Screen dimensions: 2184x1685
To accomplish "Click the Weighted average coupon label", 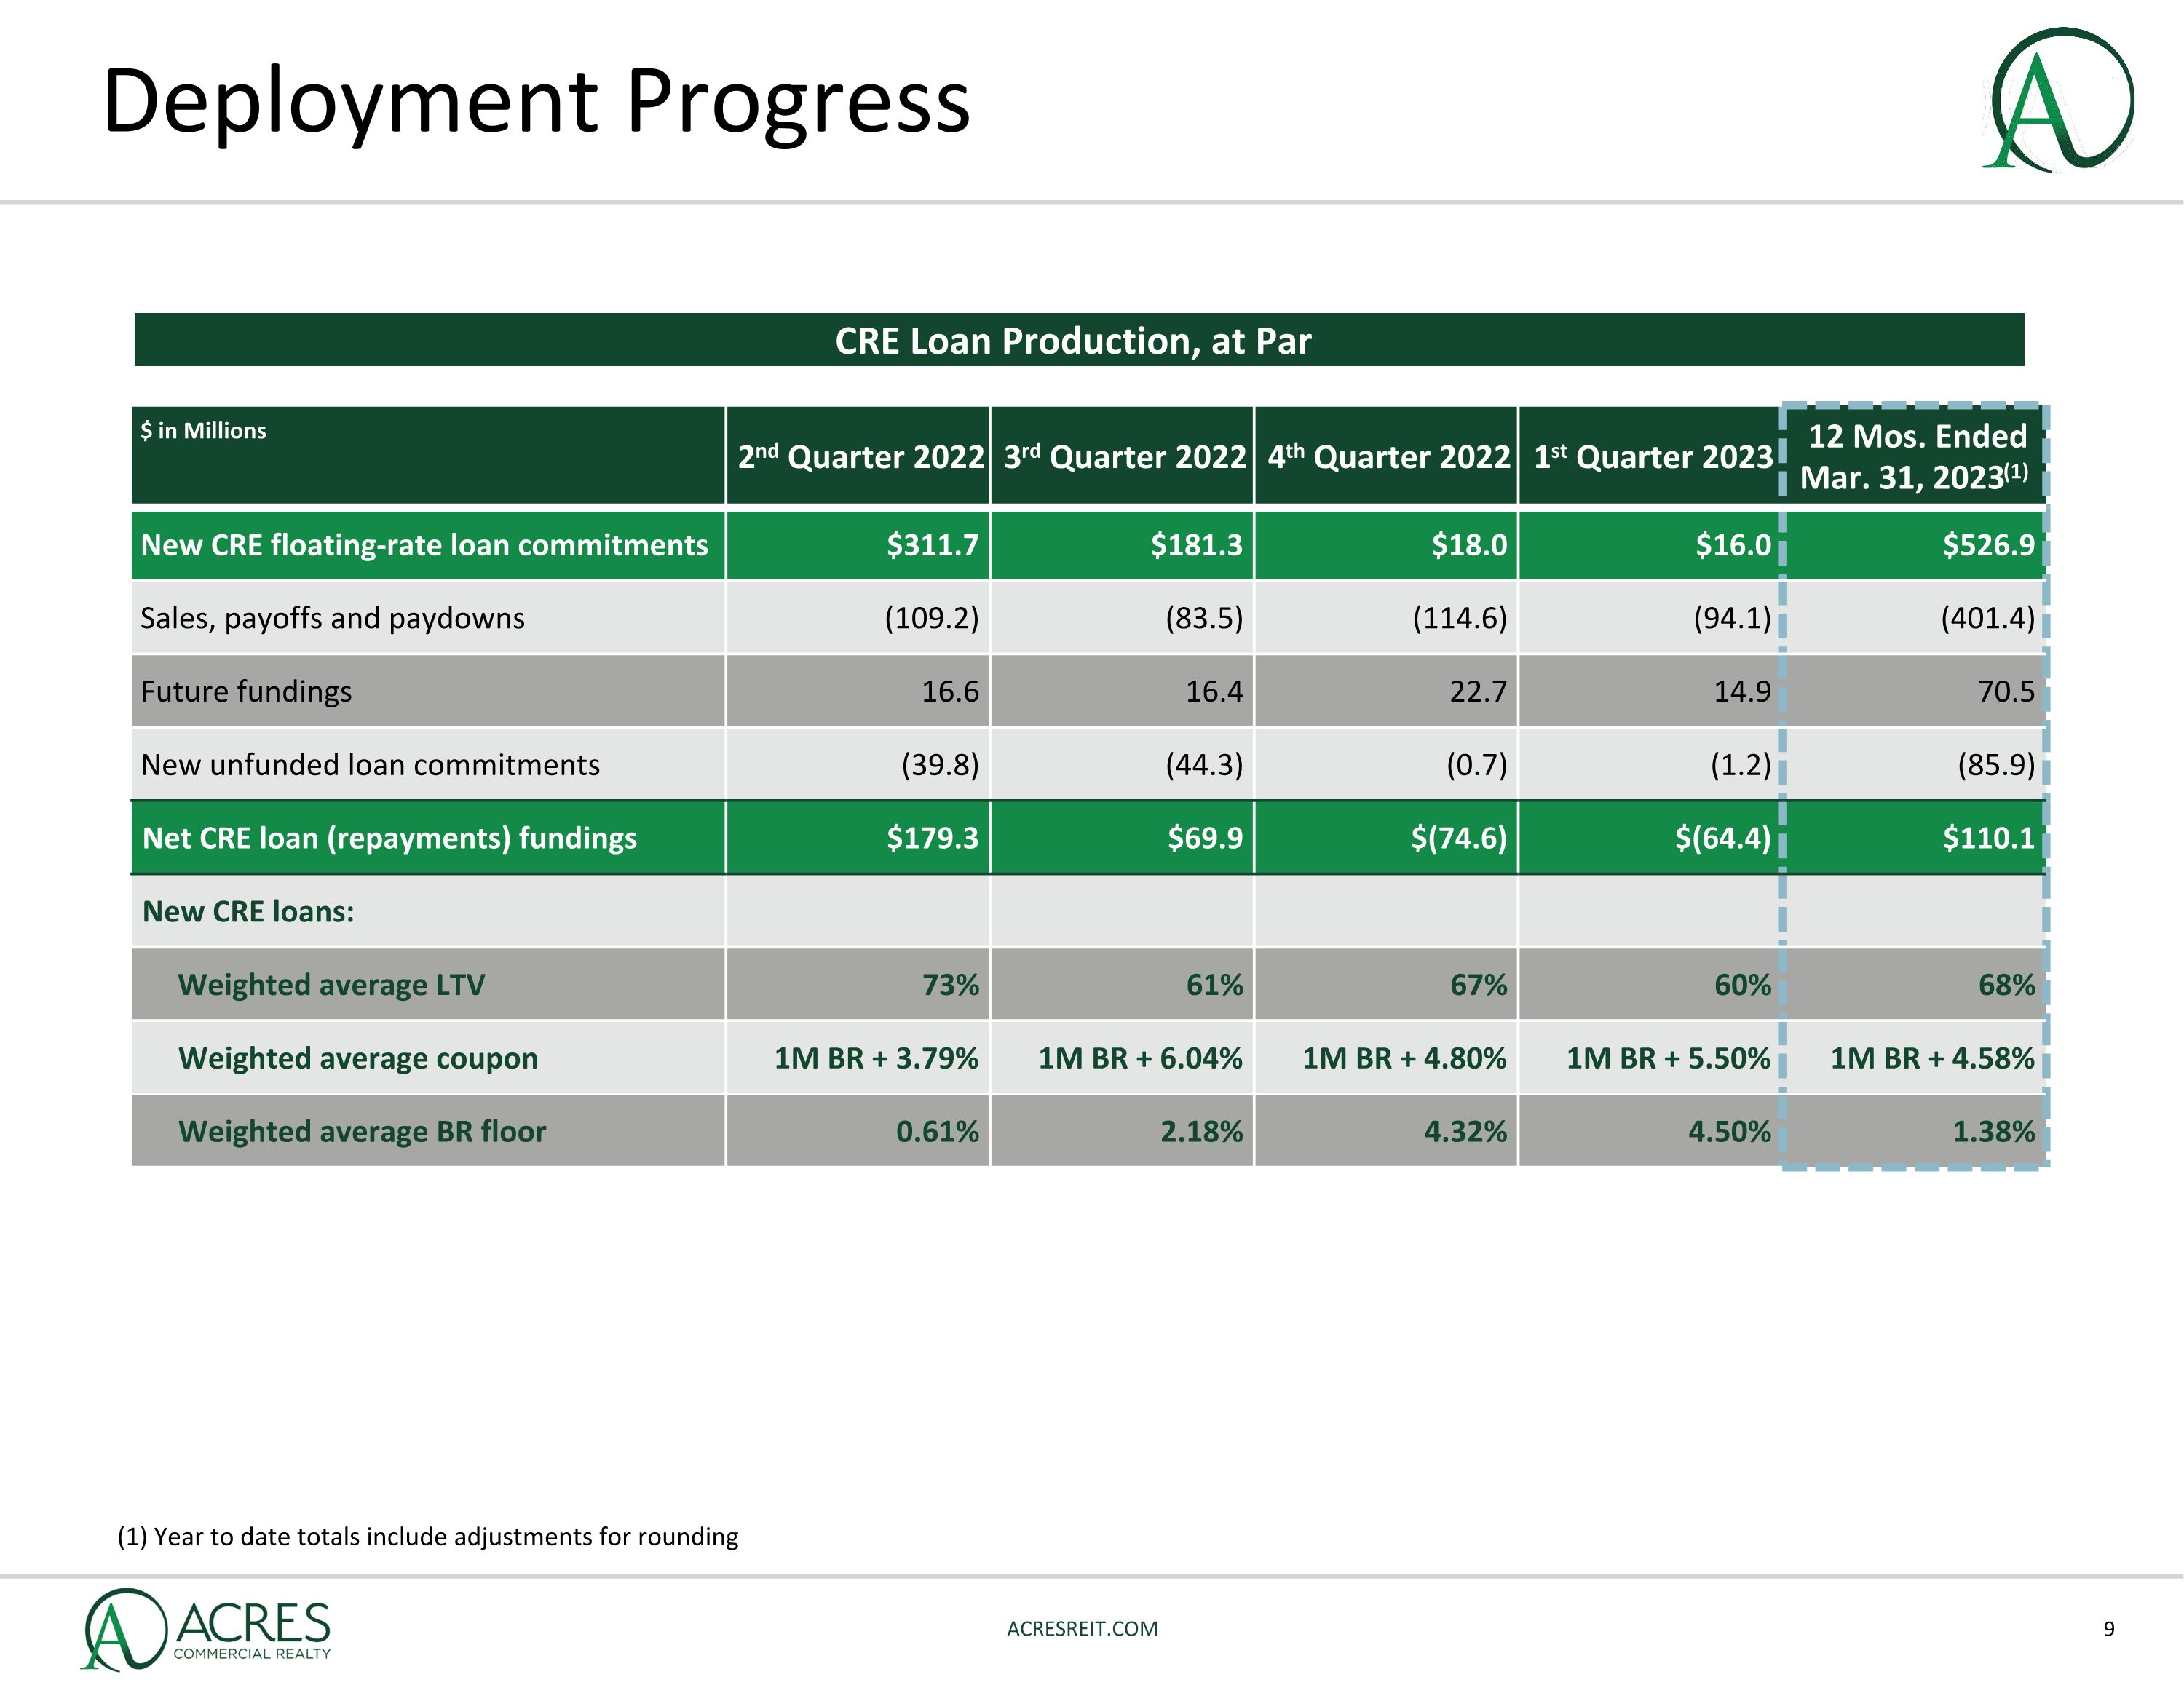I will [357, 1058].
